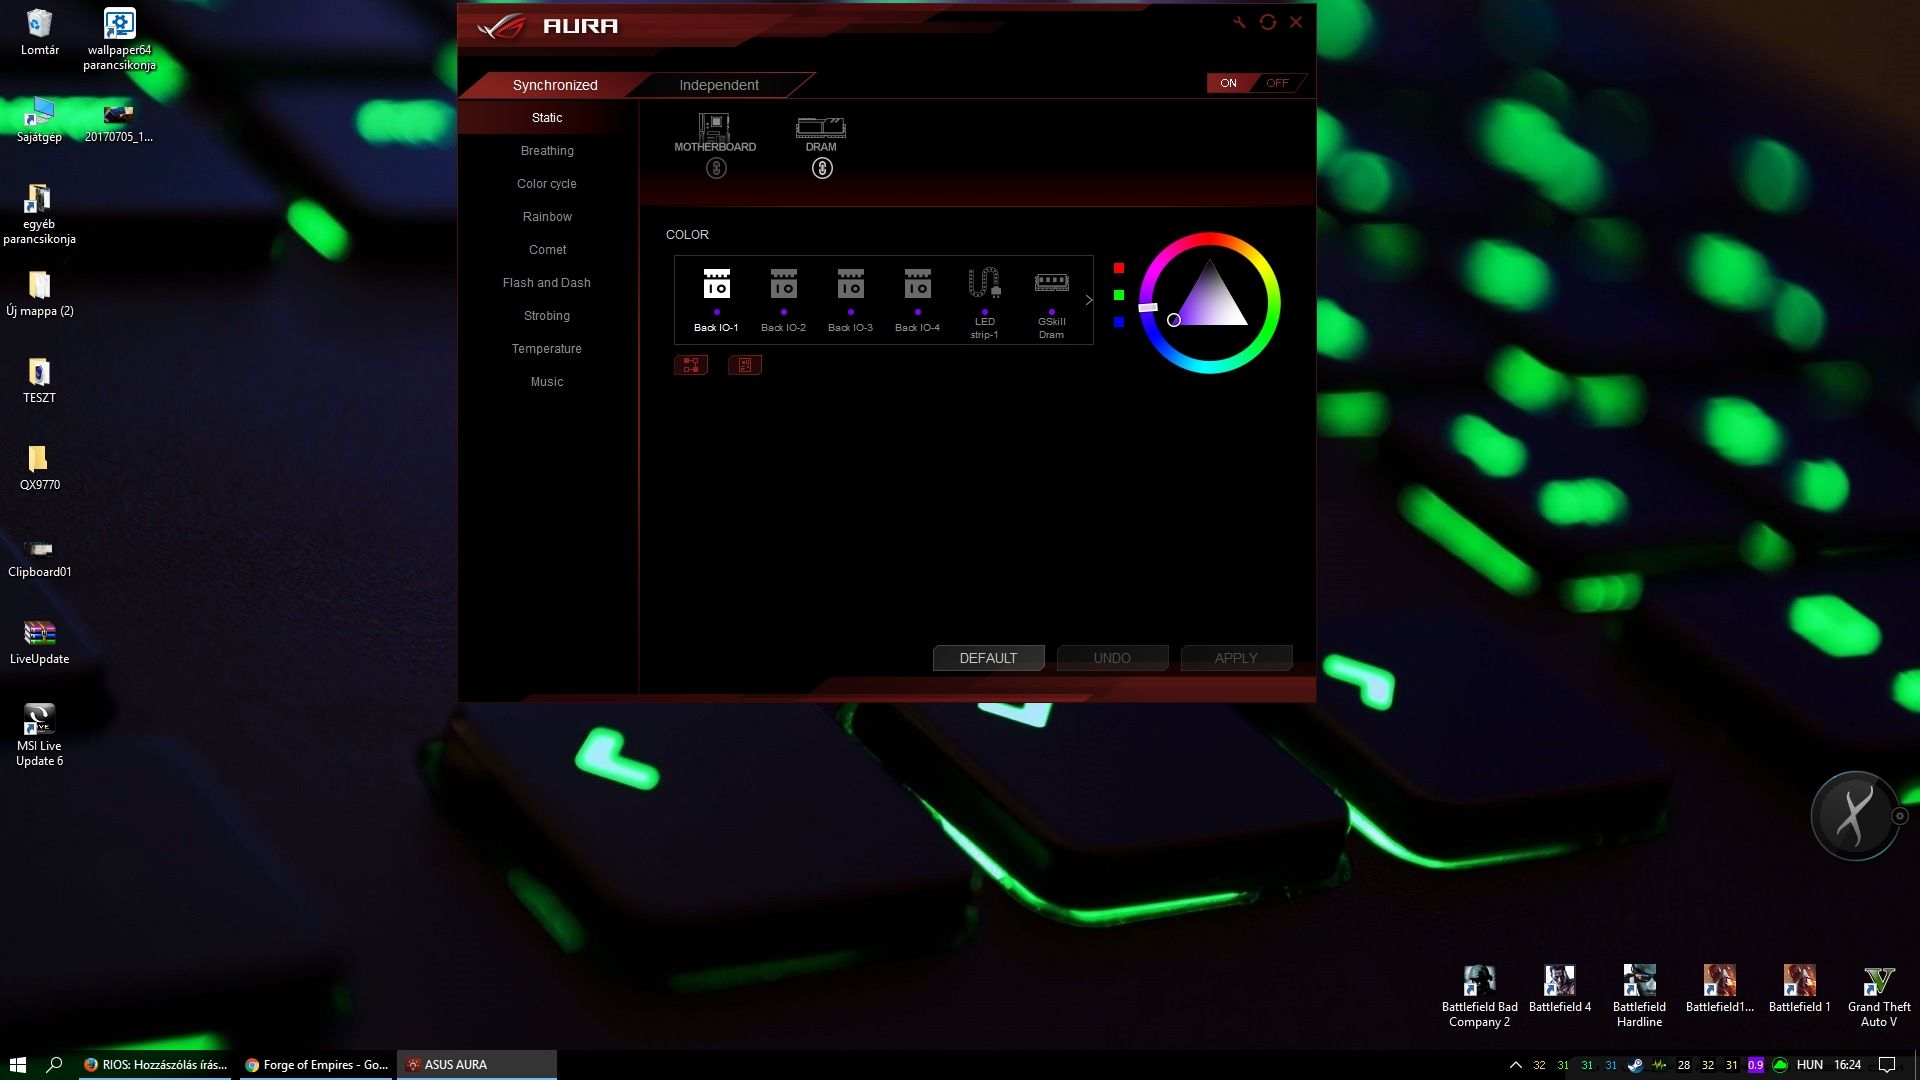
Task: Select the QX9770 folder icon
Action: tap(39, 468)
